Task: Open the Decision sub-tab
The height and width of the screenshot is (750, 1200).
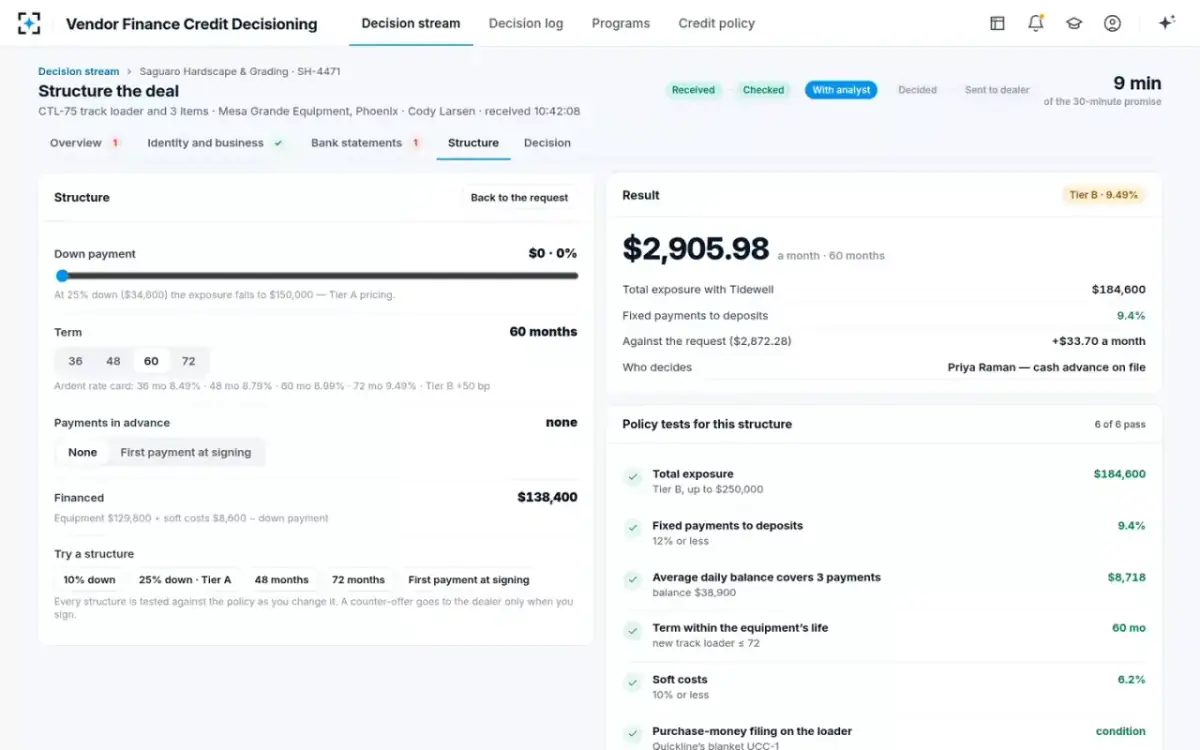Action: (x=547, y=143)
